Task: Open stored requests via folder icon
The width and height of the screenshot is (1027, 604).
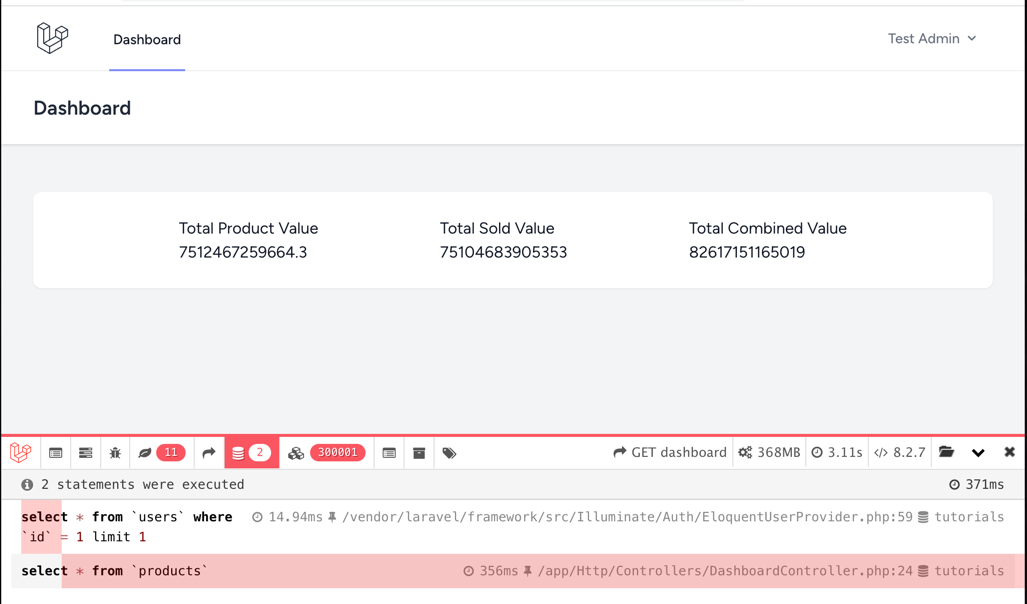Action: 946,452
